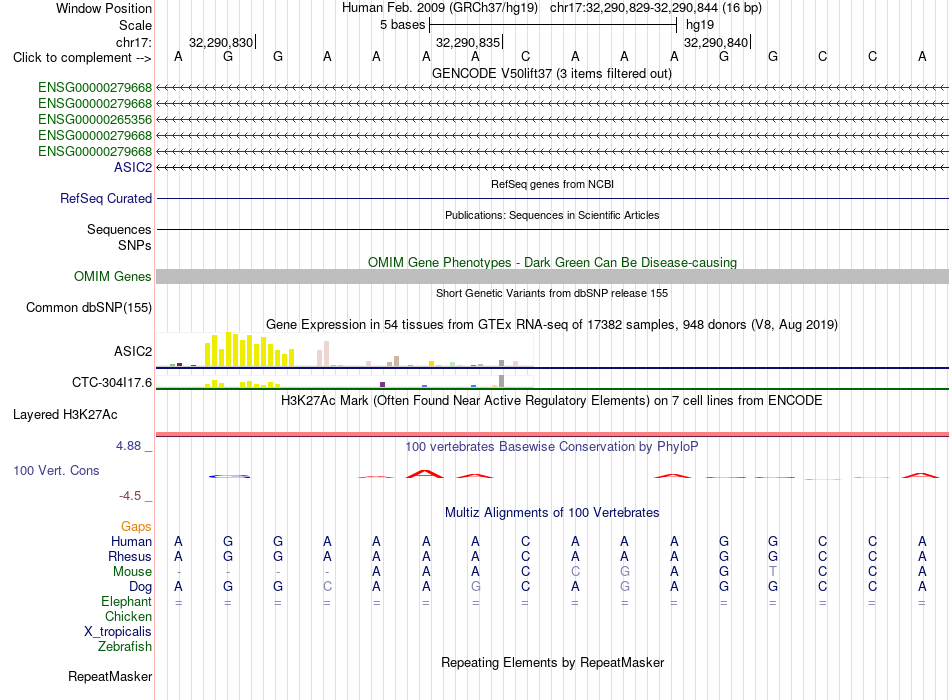The image size is (950, 700).
Task: Click the gray OMIM Genes bar
Action: [552, 276]
